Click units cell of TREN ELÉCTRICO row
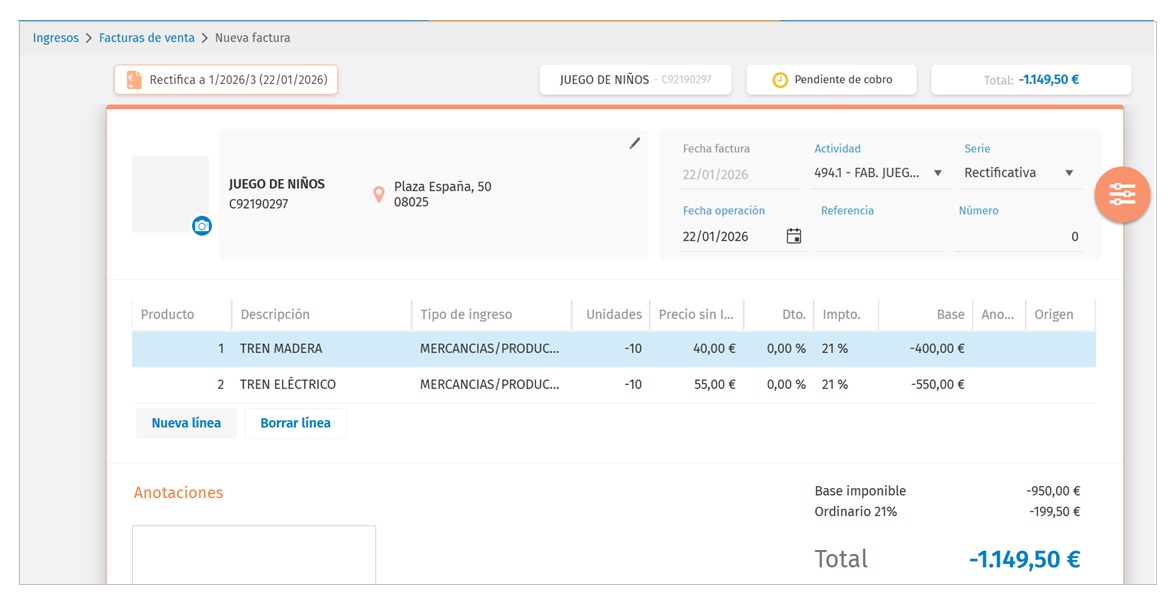The height and width of the screenshot is (595, 1170). coord(611,384)
